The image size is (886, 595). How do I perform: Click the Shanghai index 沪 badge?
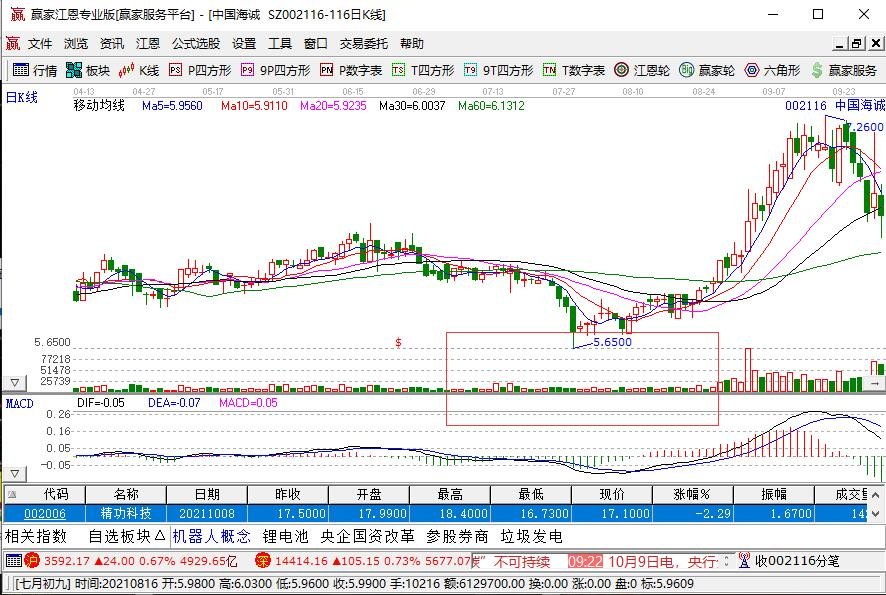pyautogui.click(x=32, y=561)
